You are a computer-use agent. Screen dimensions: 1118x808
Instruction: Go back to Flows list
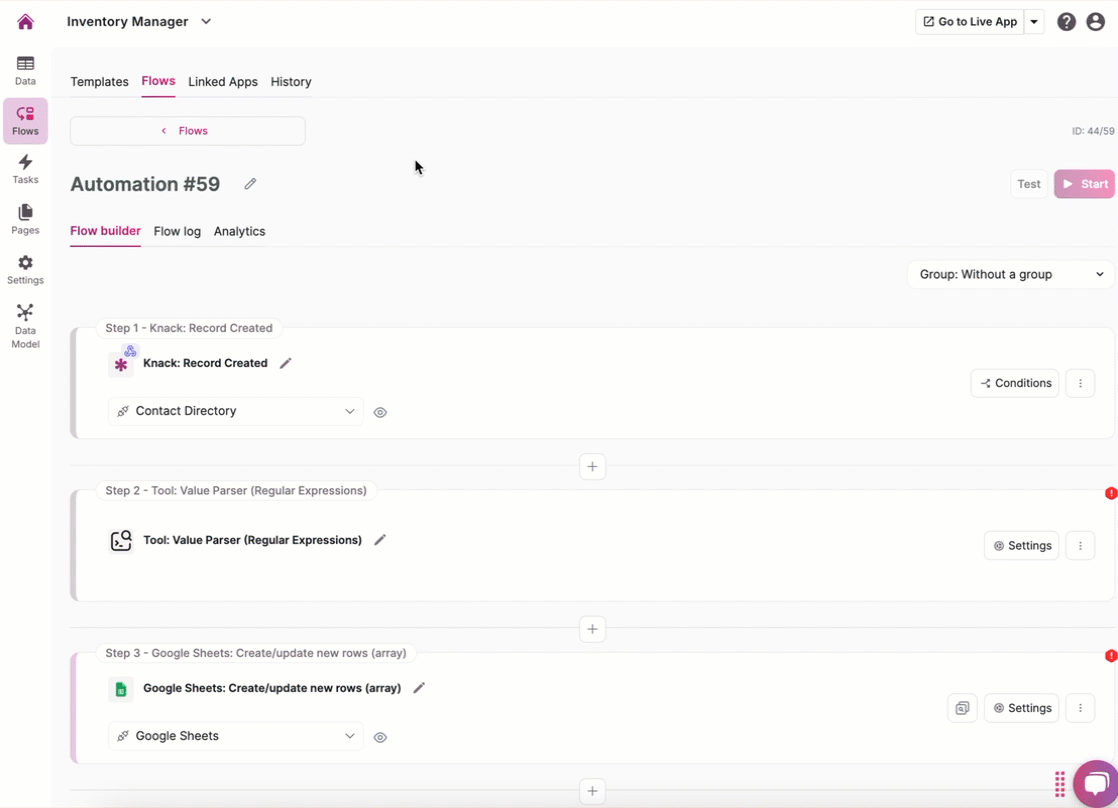tap(188, 131)
